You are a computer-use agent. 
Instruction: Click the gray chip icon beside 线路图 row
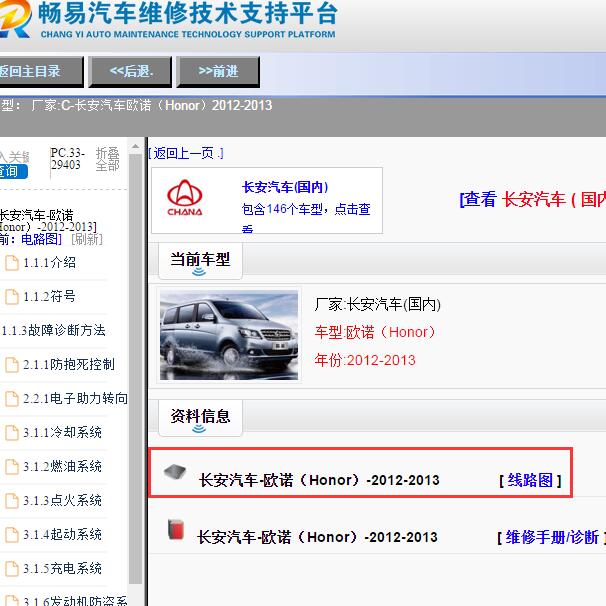[x=175, y=472]
